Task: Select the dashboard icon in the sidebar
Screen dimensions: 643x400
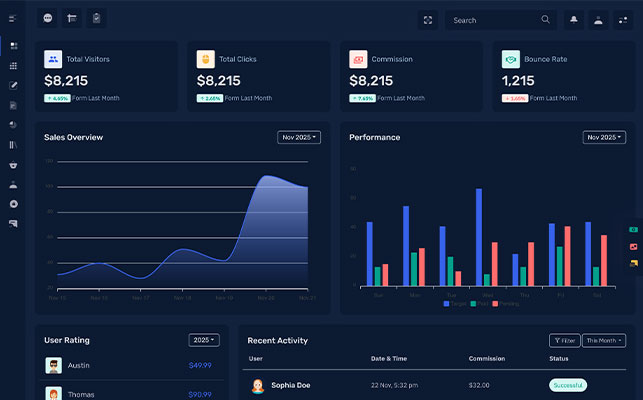Action: tap(13, 46)
